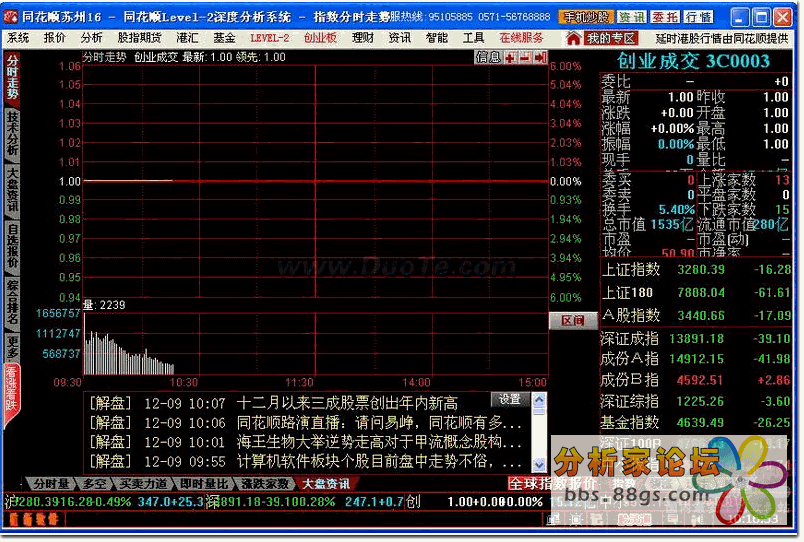
Task: Open the 基金 menu
Action: tap(224, 38)
